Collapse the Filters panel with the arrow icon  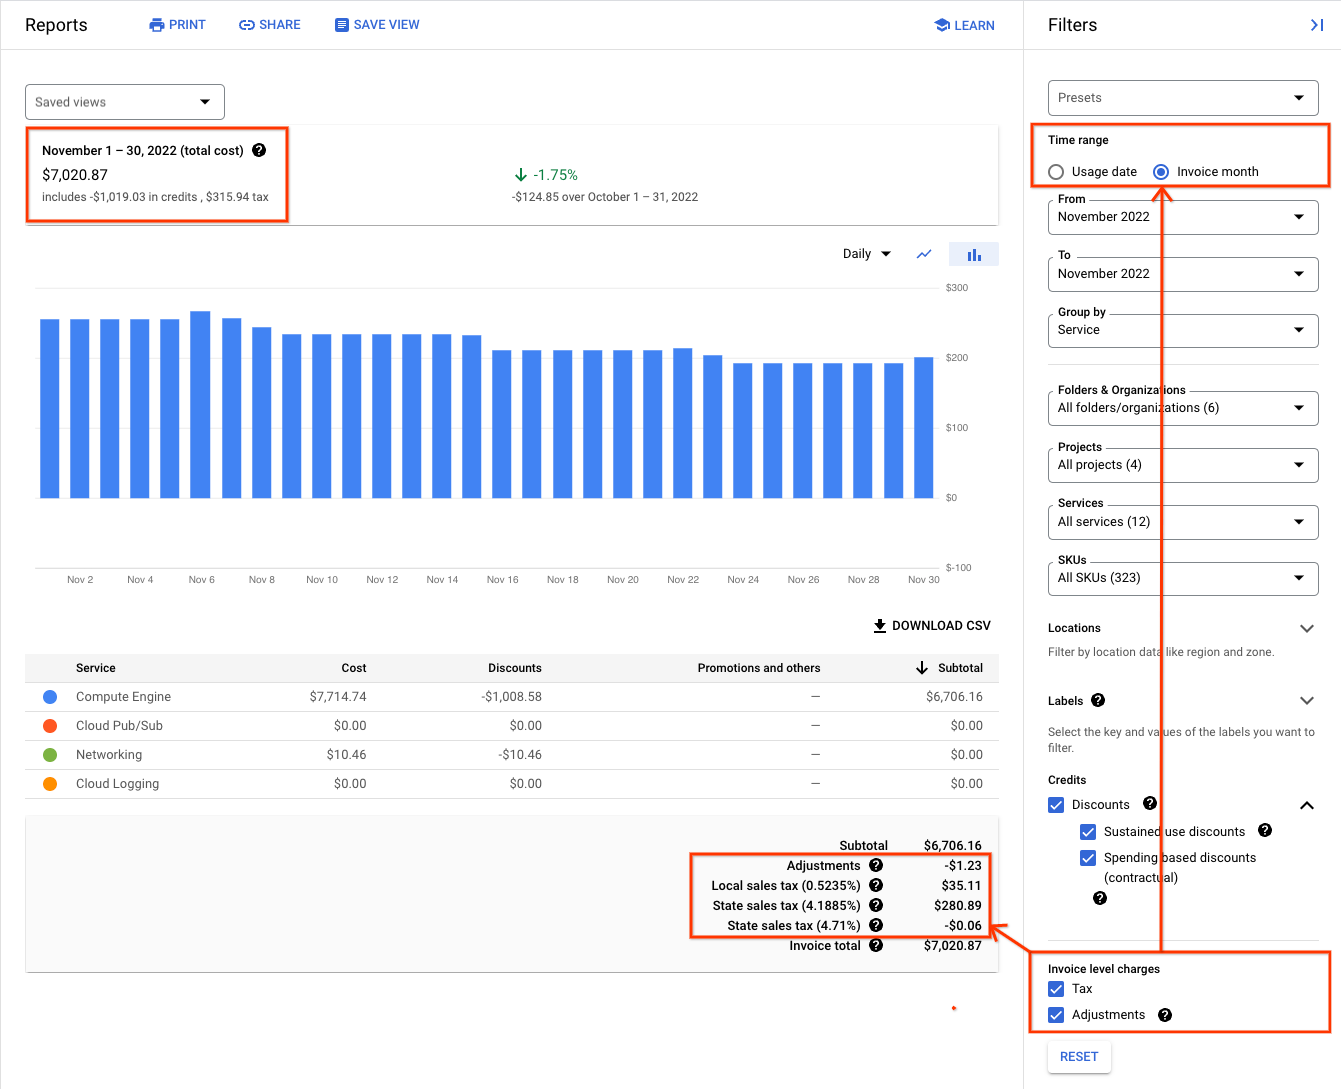point(1317,25)
